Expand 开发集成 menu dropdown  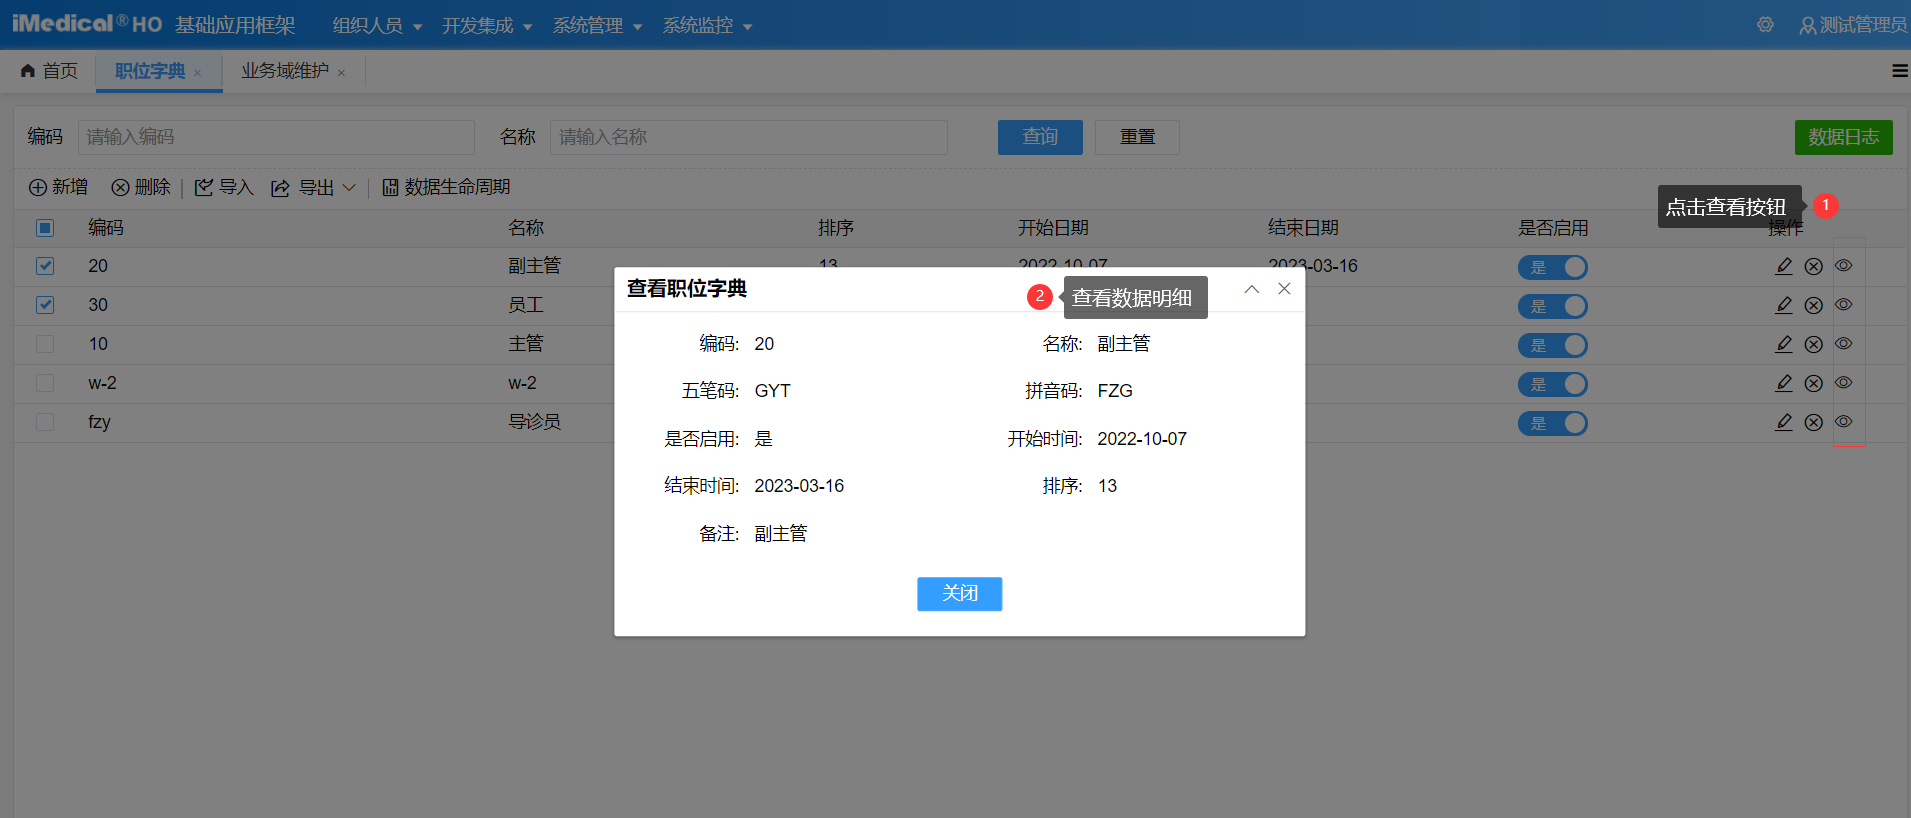(487, 26)
